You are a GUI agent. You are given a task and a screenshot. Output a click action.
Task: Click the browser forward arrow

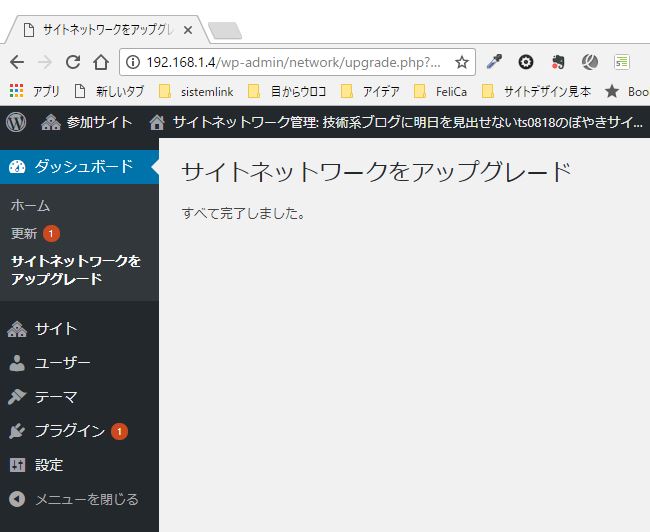(45, 63)
